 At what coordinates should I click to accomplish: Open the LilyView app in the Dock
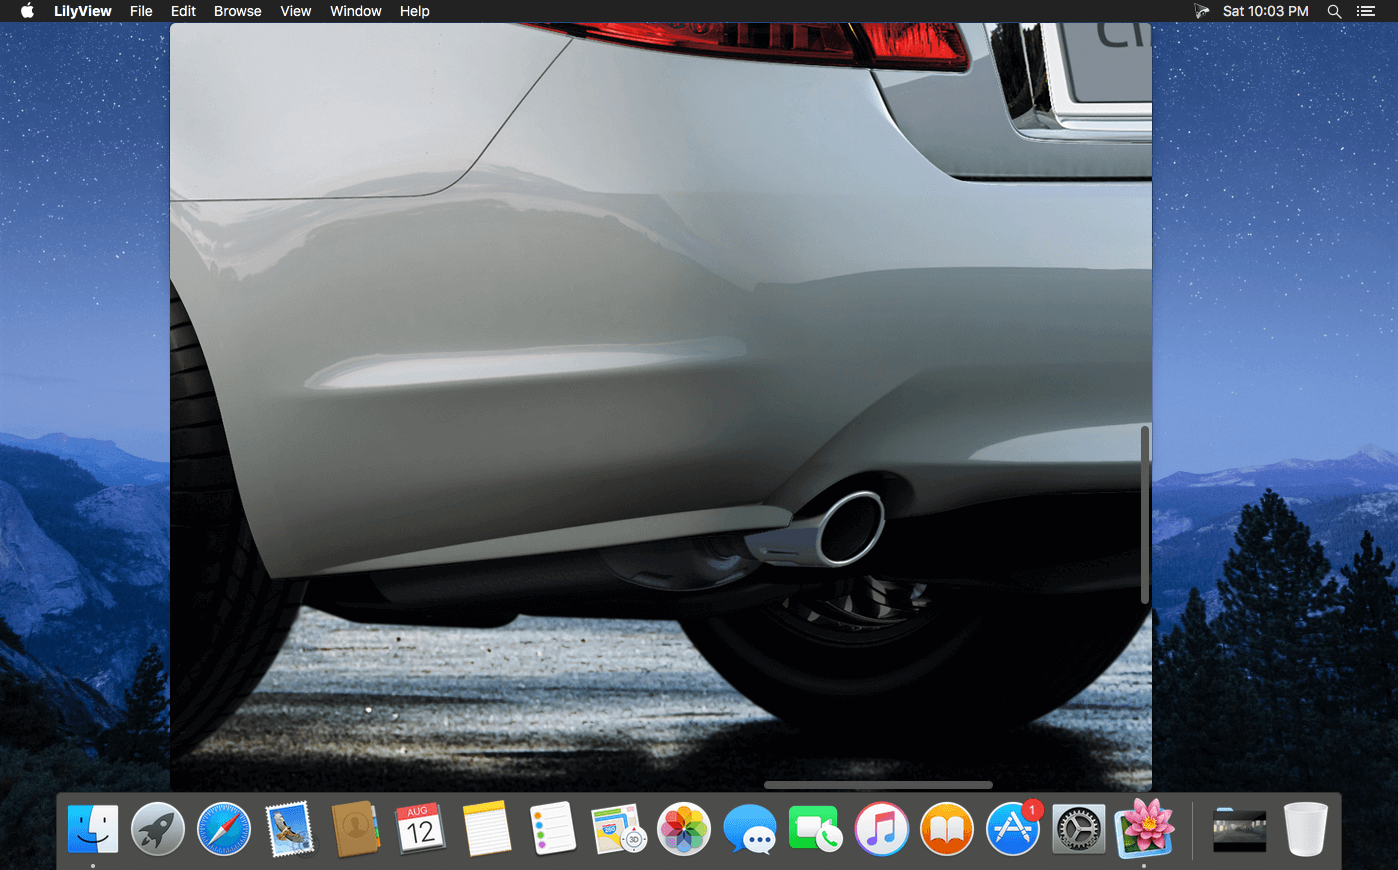click(x=1144, y=829)
